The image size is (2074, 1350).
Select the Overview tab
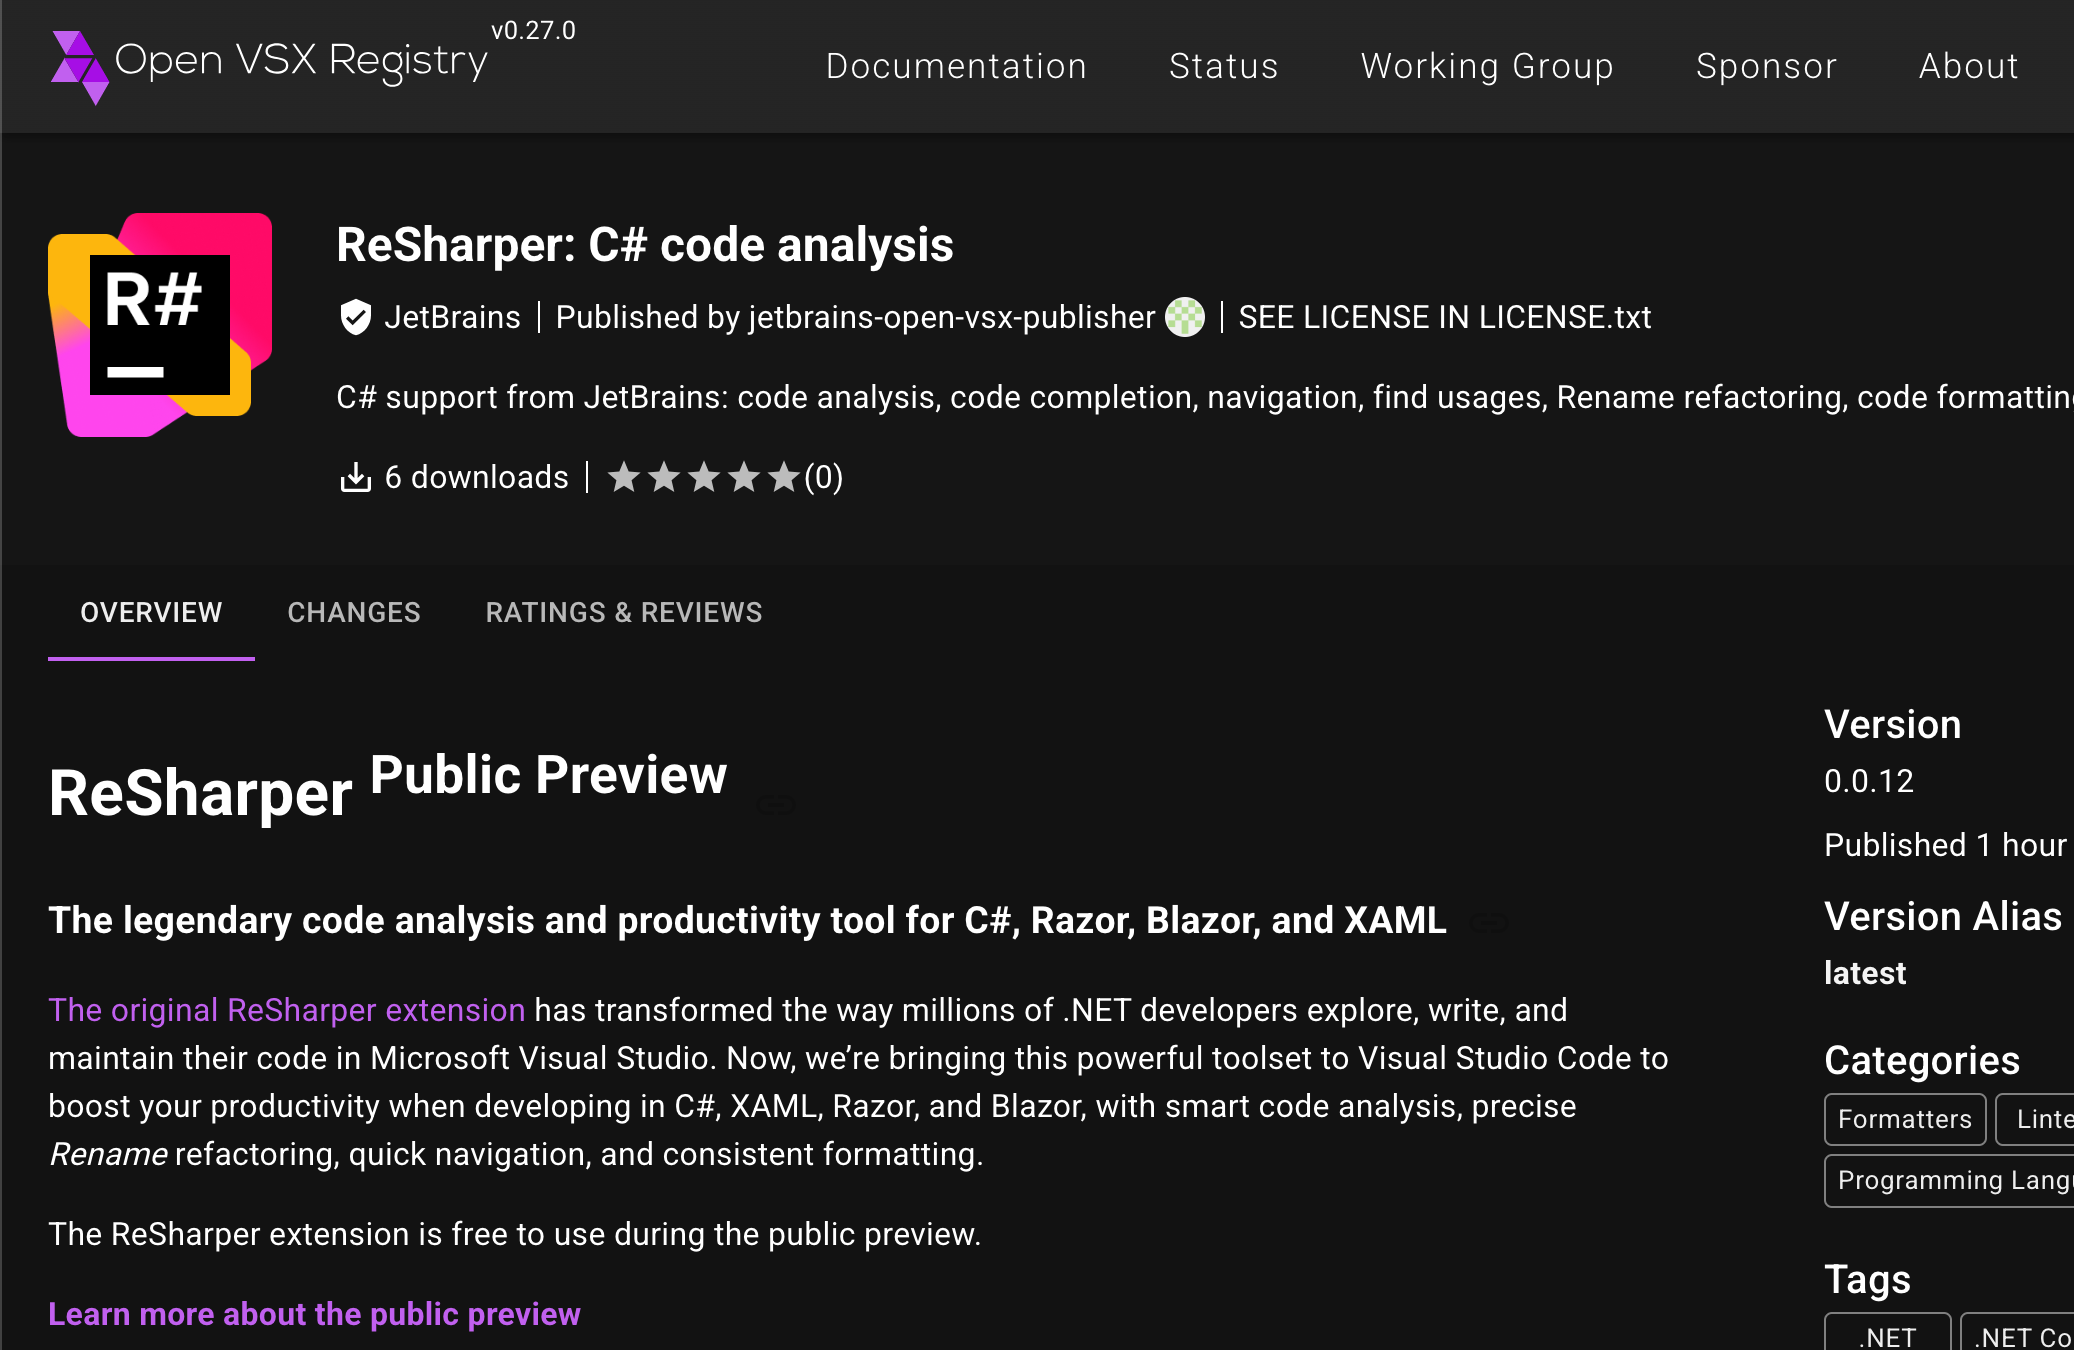pos(151,612)
